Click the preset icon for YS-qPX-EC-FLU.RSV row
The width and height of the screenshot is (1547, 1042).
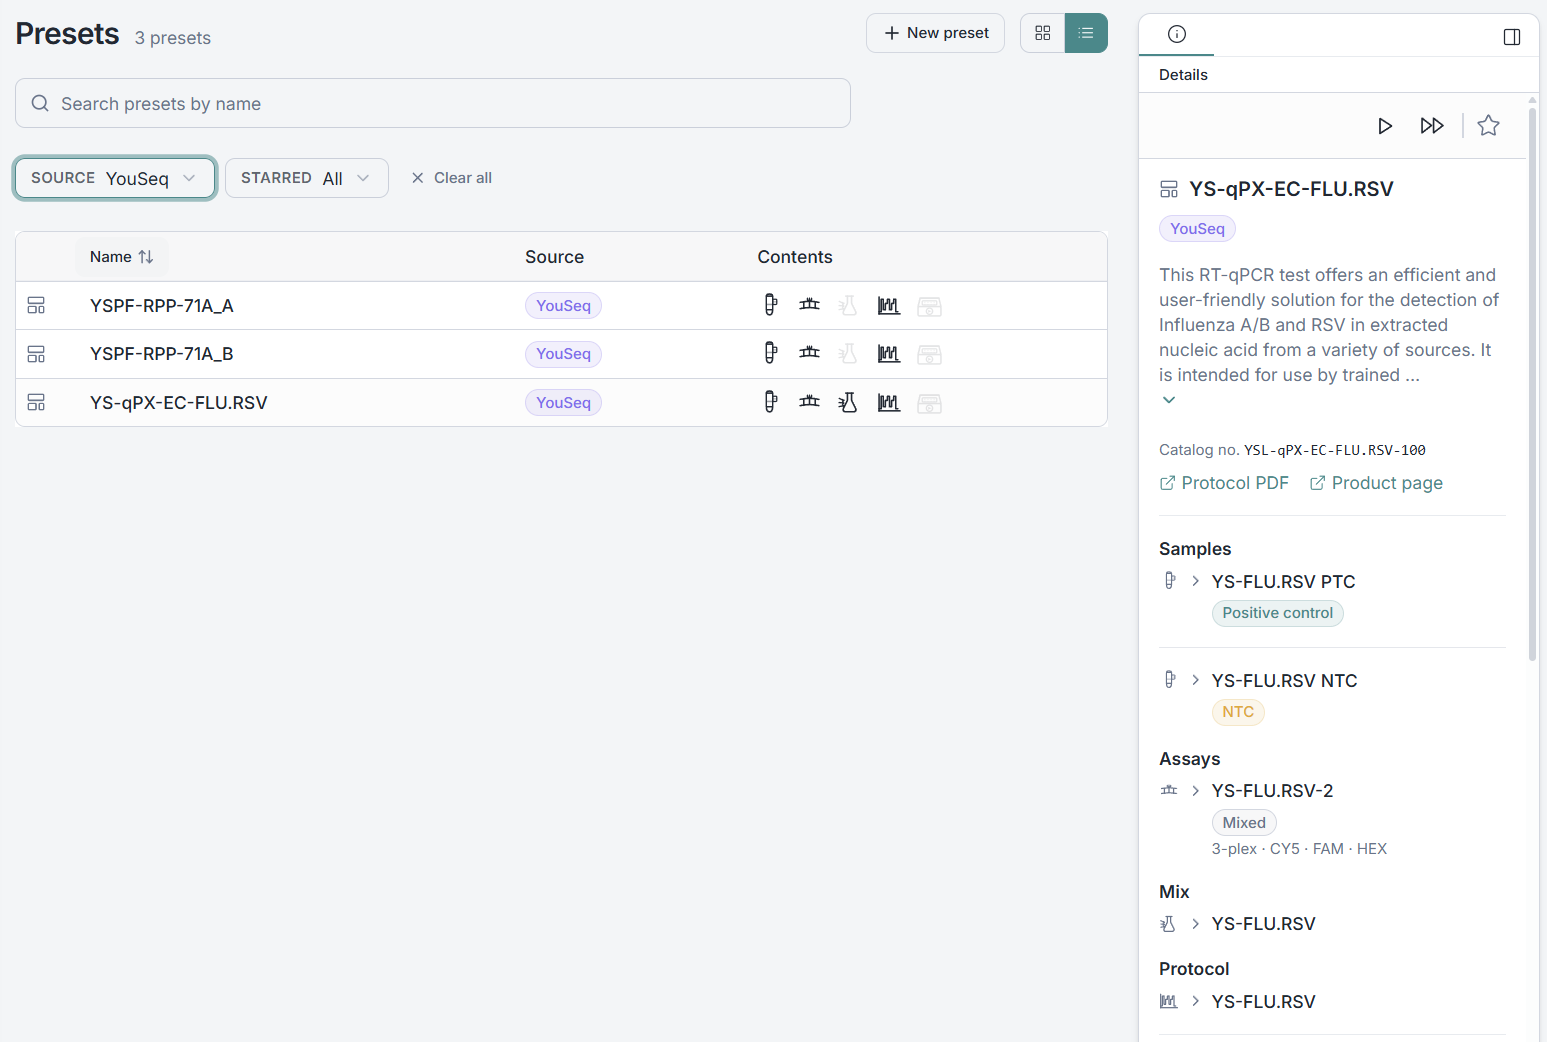(x=36, y=403)
